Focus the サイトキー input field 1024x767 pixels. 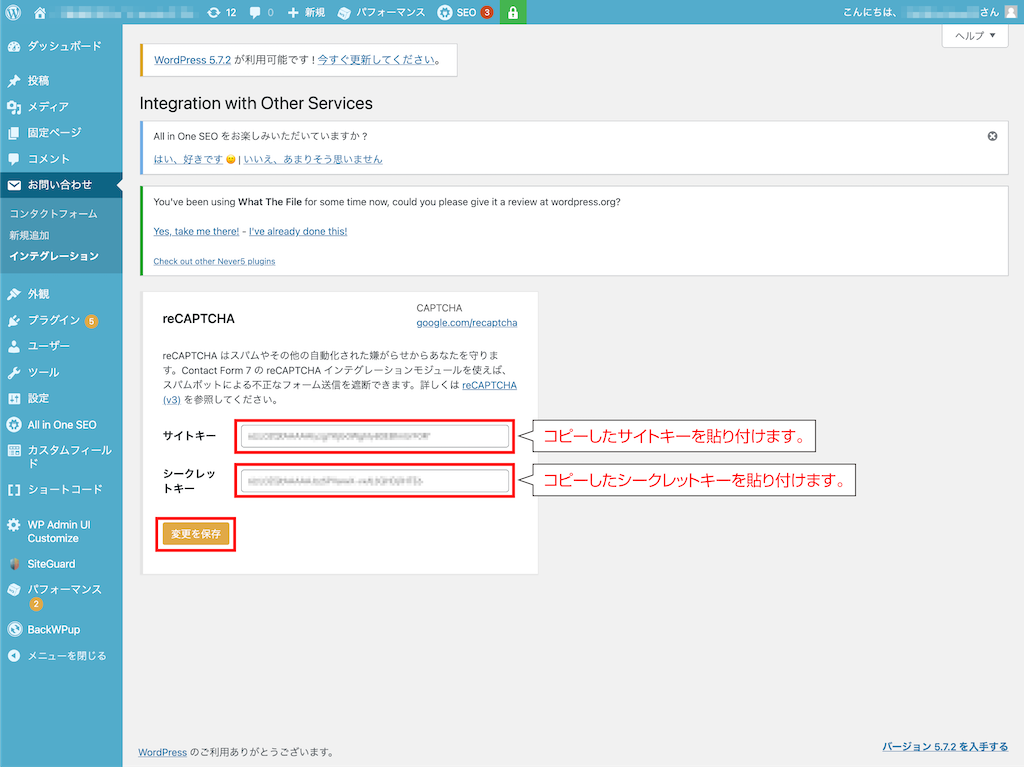[x=375, y=436]
